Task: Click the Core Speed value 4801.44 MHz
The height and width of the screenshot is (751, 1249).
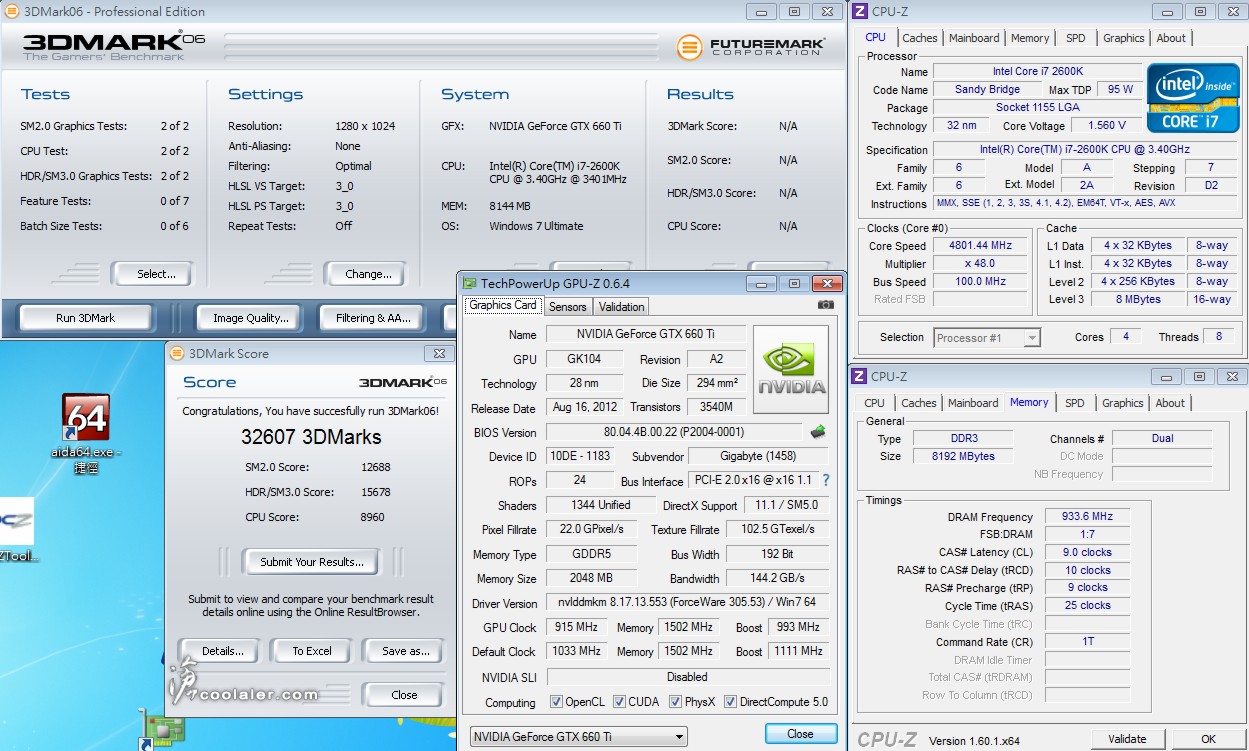Action: click(981, 245)
